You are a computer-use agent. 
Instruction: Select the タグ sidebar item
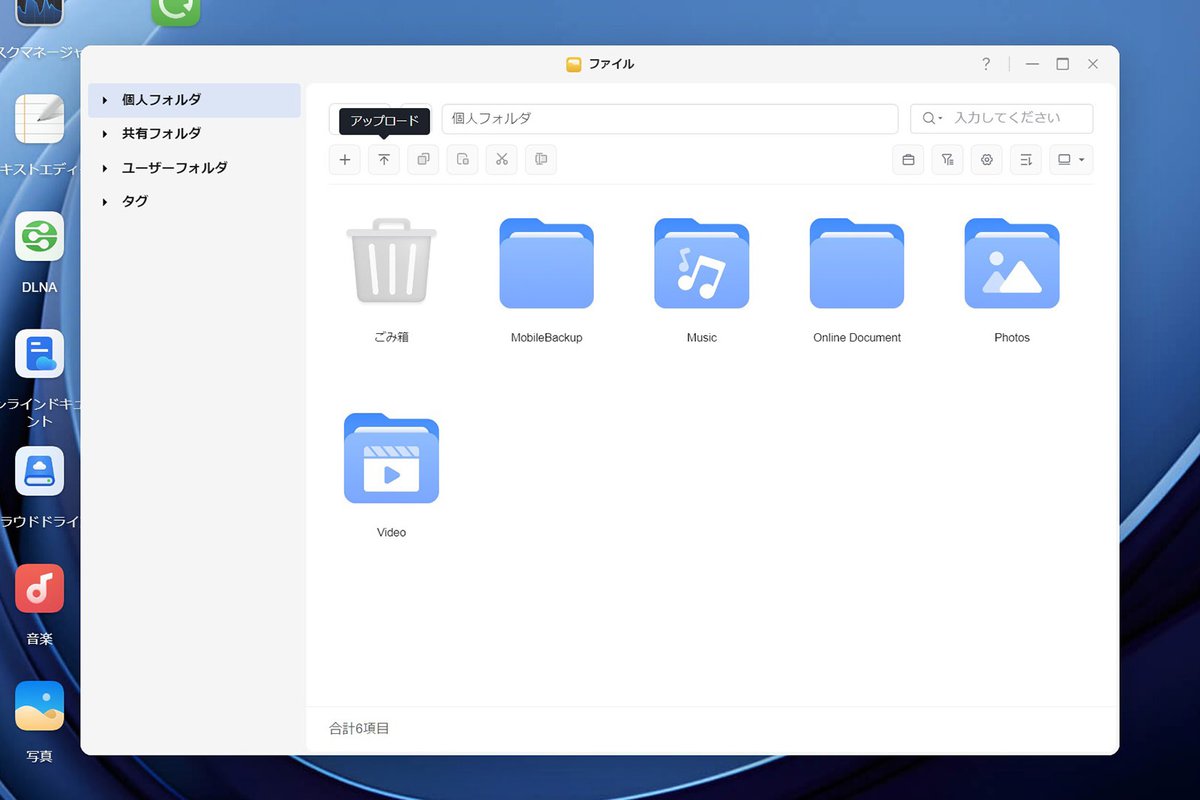coord(135,202)
